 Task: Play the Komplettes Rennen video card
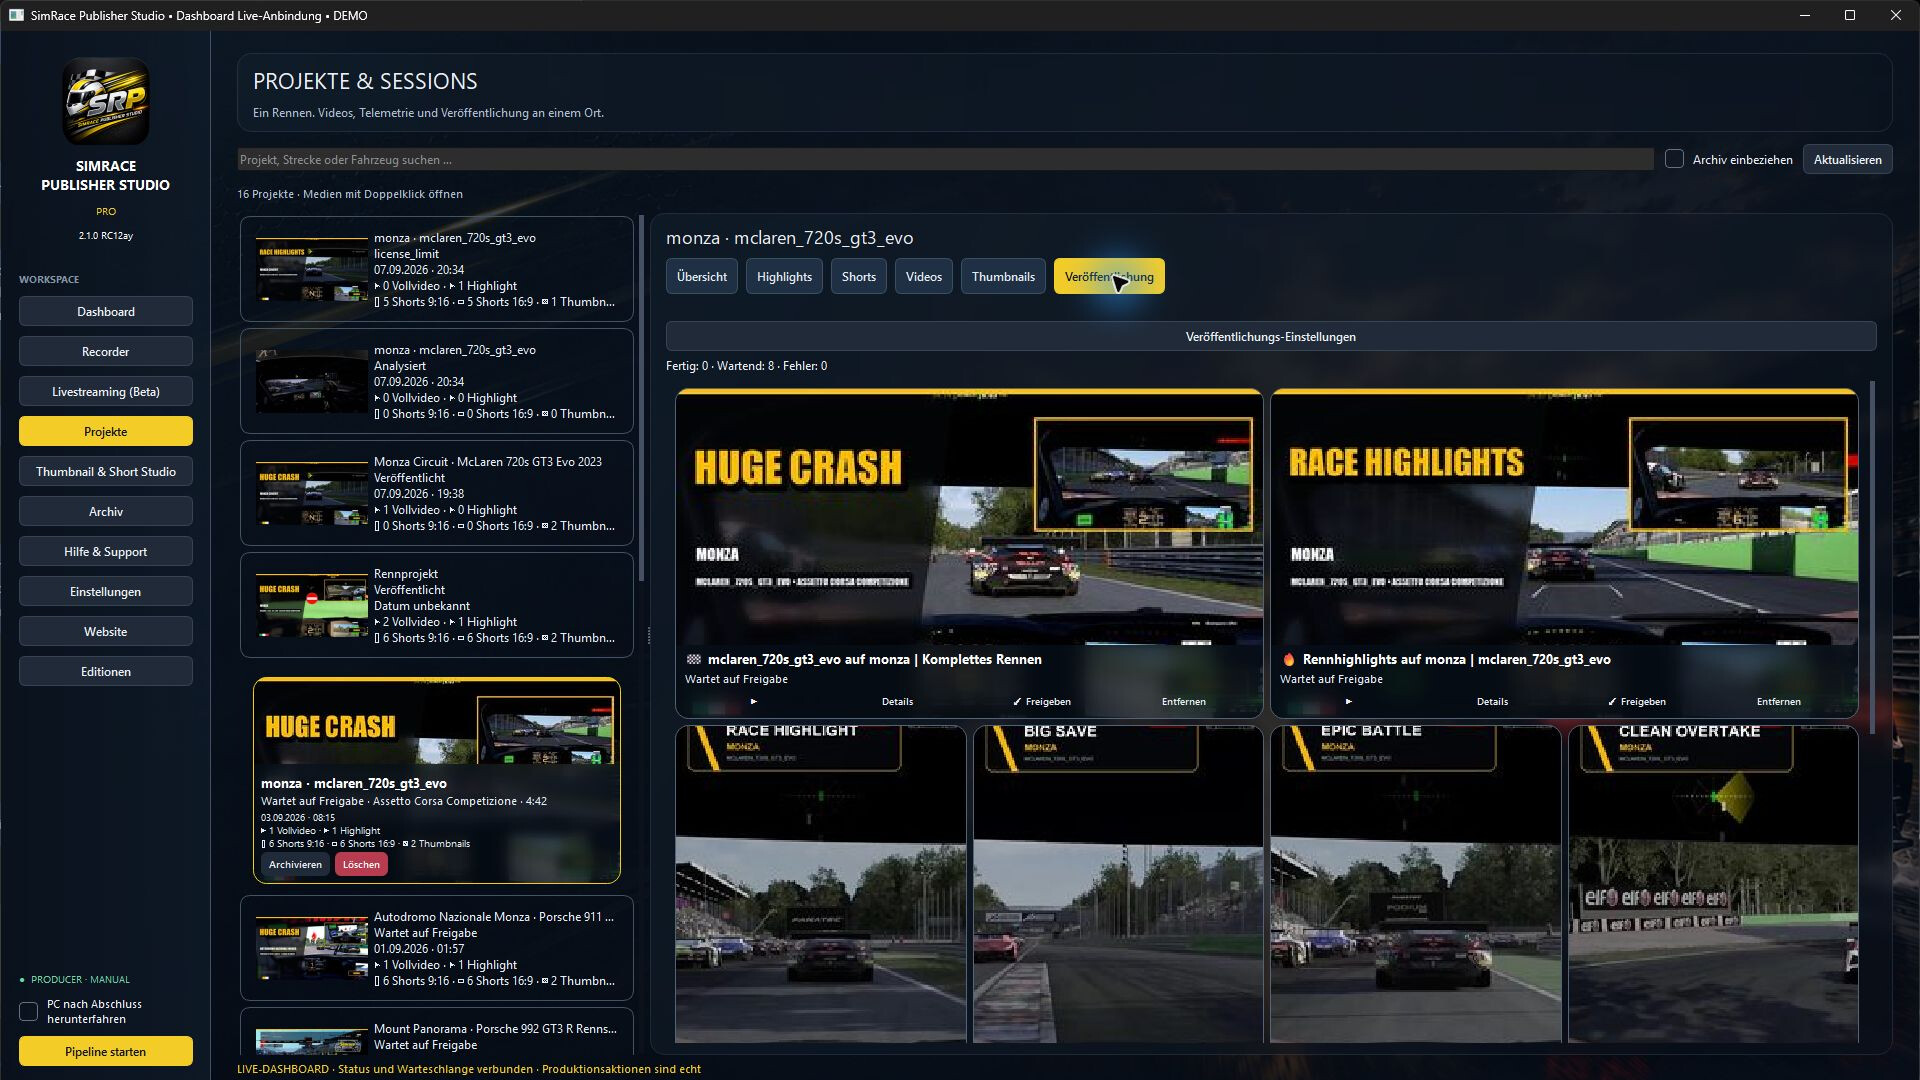pyautogui.click(x=753, y=701)
